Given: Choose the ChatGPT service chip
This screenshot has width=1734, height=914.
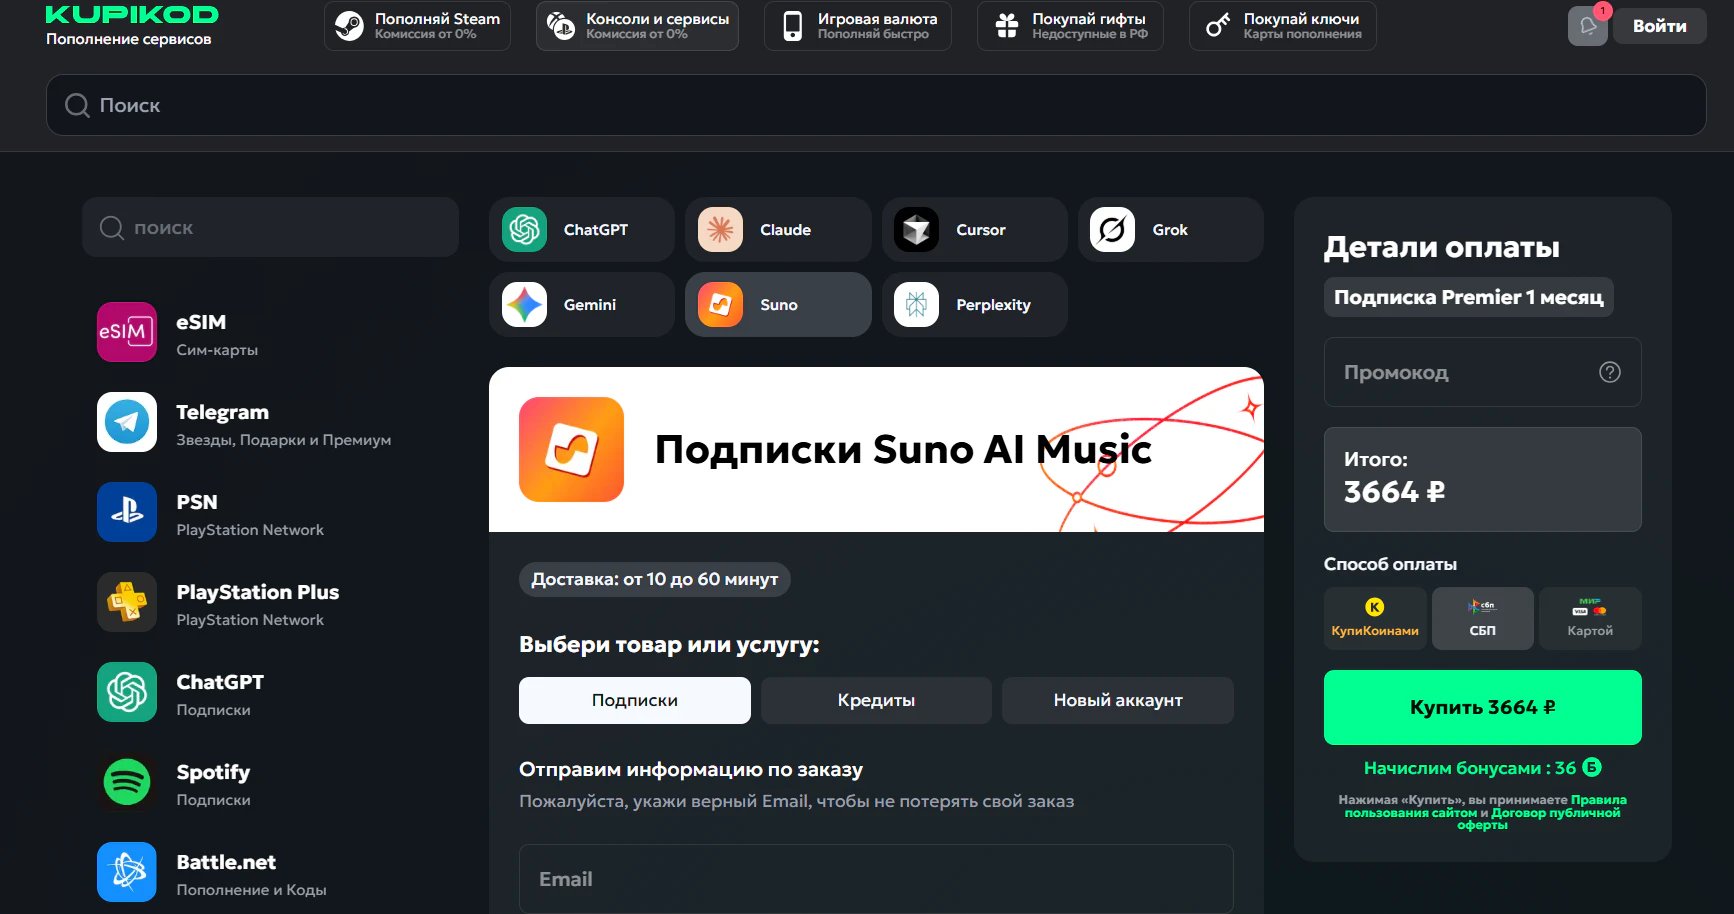Looking at the screenshot, I should click(582, 230).
